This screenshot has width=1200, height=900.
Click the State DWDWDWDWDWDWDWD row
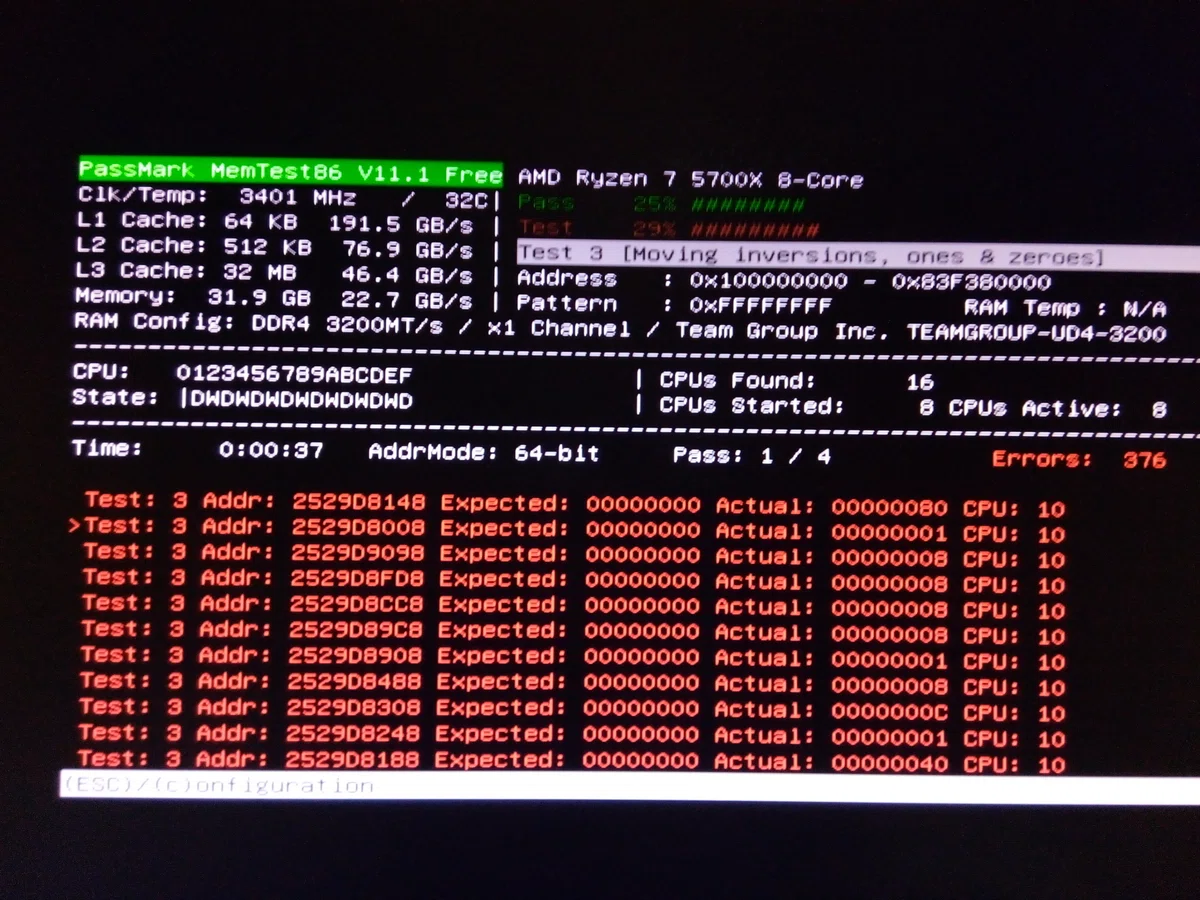pyautogui.click(x=242, y=399)
